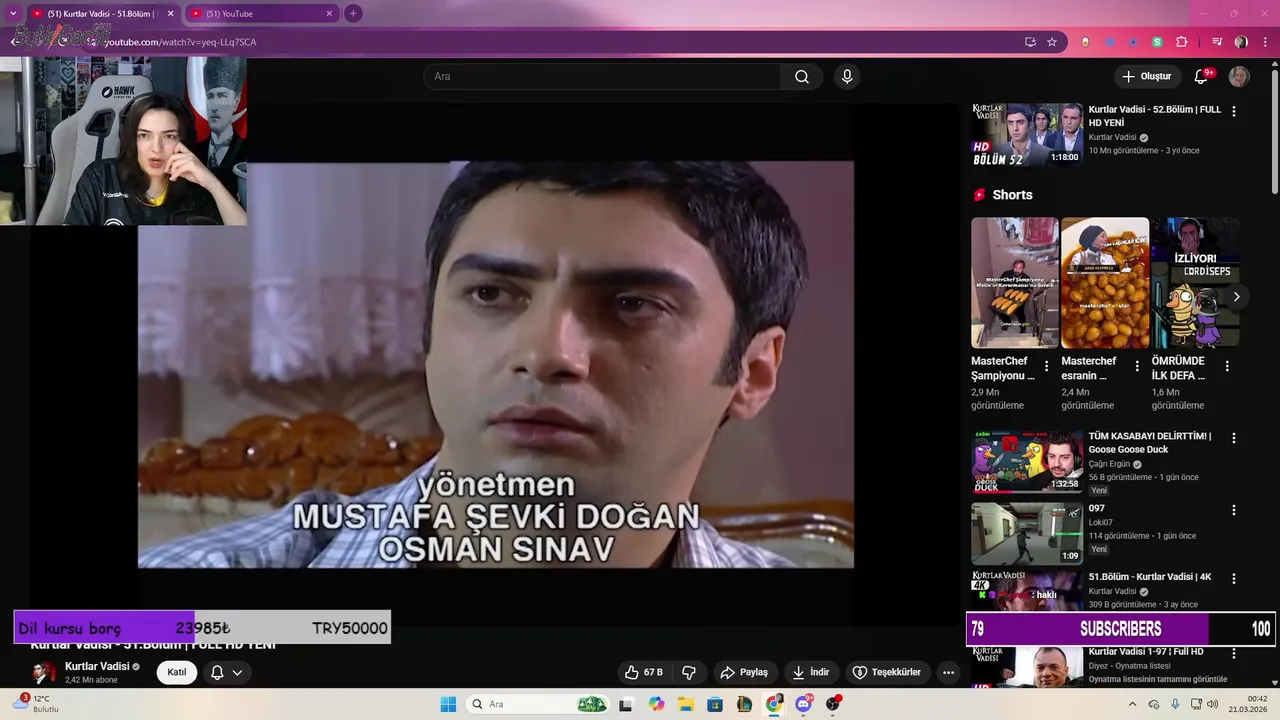This screenshot has height=720, width=1280.
Task: Open the Goose Goose Duck video thumbnail
Action: click(1026, 462)
